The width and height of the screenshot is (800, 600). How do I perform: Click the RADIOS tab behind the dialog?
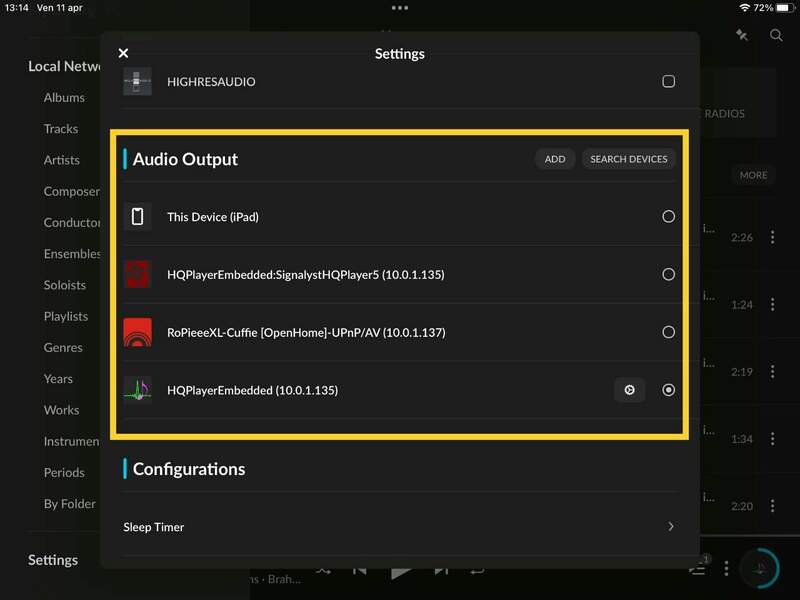click(x=724, y=114)
